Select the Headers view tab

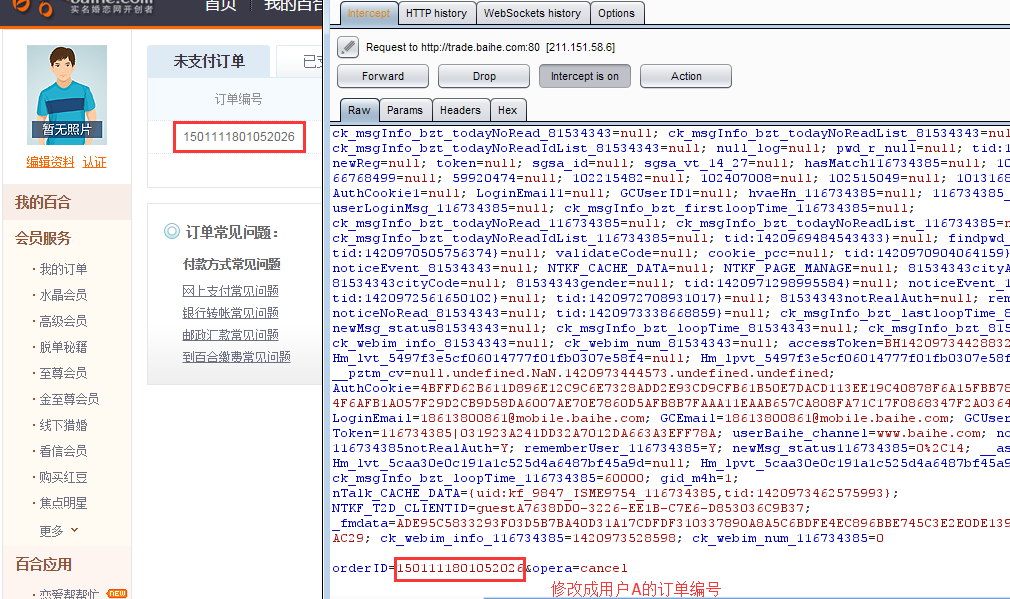tap(460, 110)
